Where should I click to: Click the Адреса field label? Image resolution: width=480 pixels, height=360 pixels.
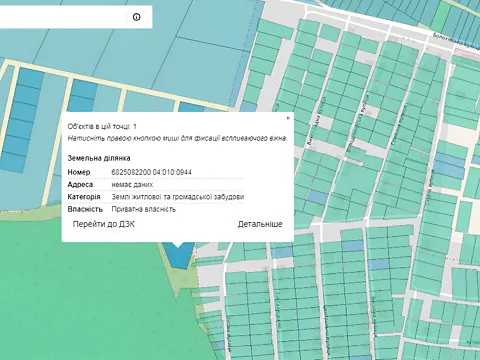pyautogui.click(x=80, y=185)
